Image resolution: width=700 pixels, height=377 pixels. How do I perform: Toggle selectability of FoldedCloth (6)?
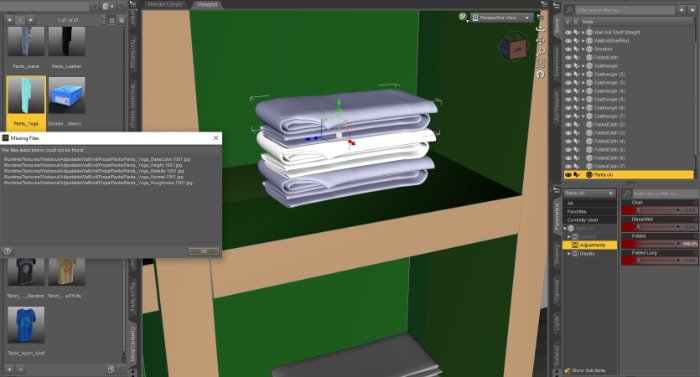click(x=576, y=158)
